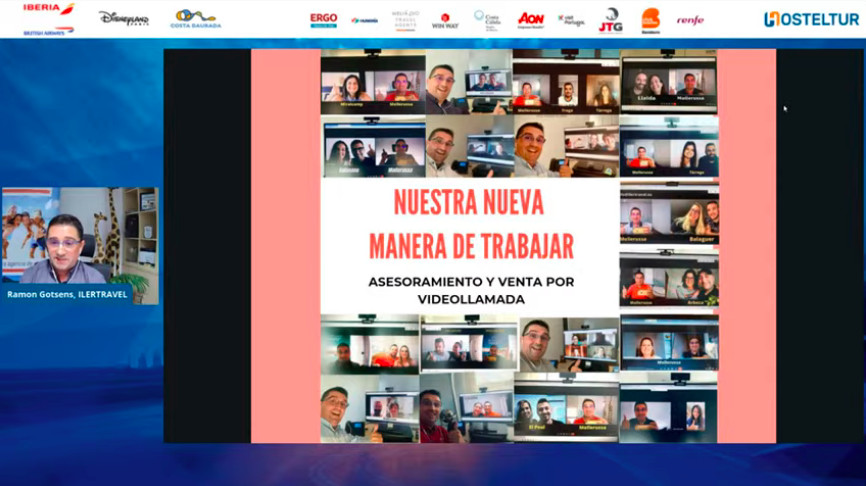Click the British Airways logo
866x486 pixels.
[49, 30]
